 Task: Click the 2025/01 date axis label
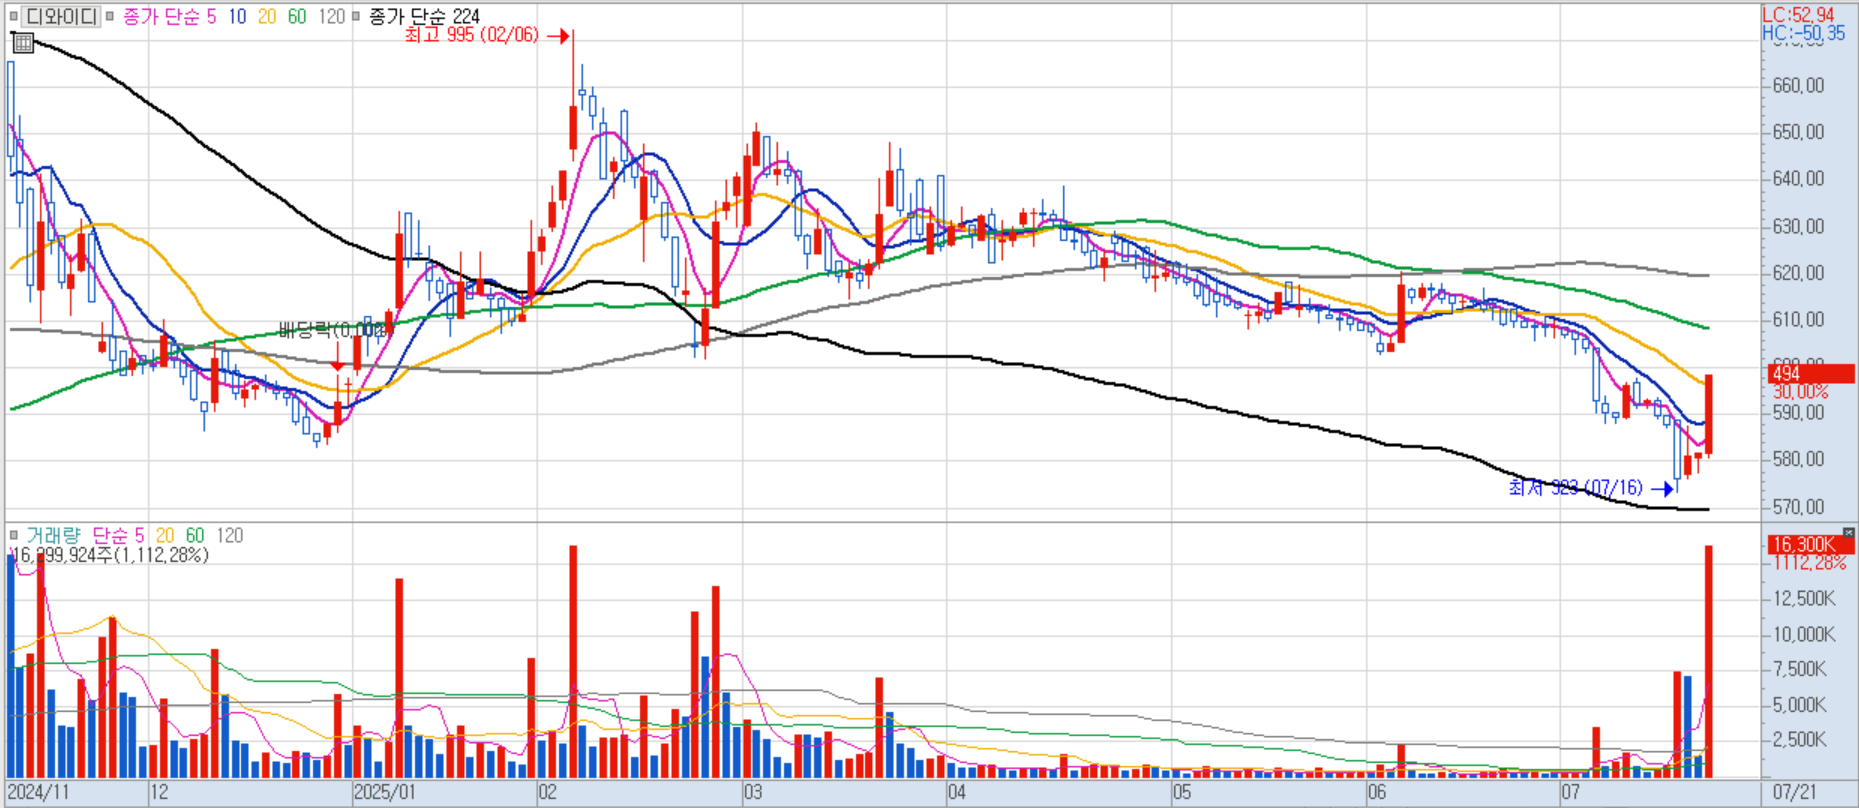point(385,793)
